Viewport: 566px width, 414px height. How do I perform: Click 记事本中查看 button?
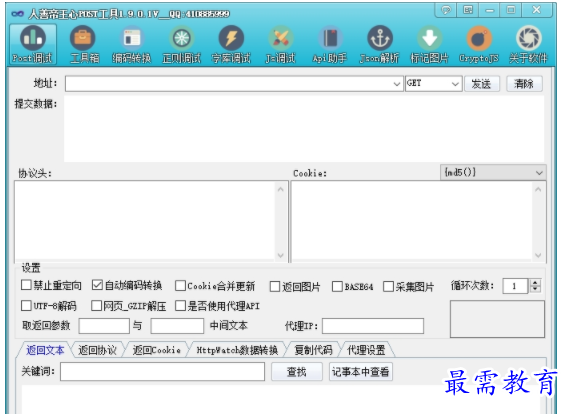coord(361,372)
